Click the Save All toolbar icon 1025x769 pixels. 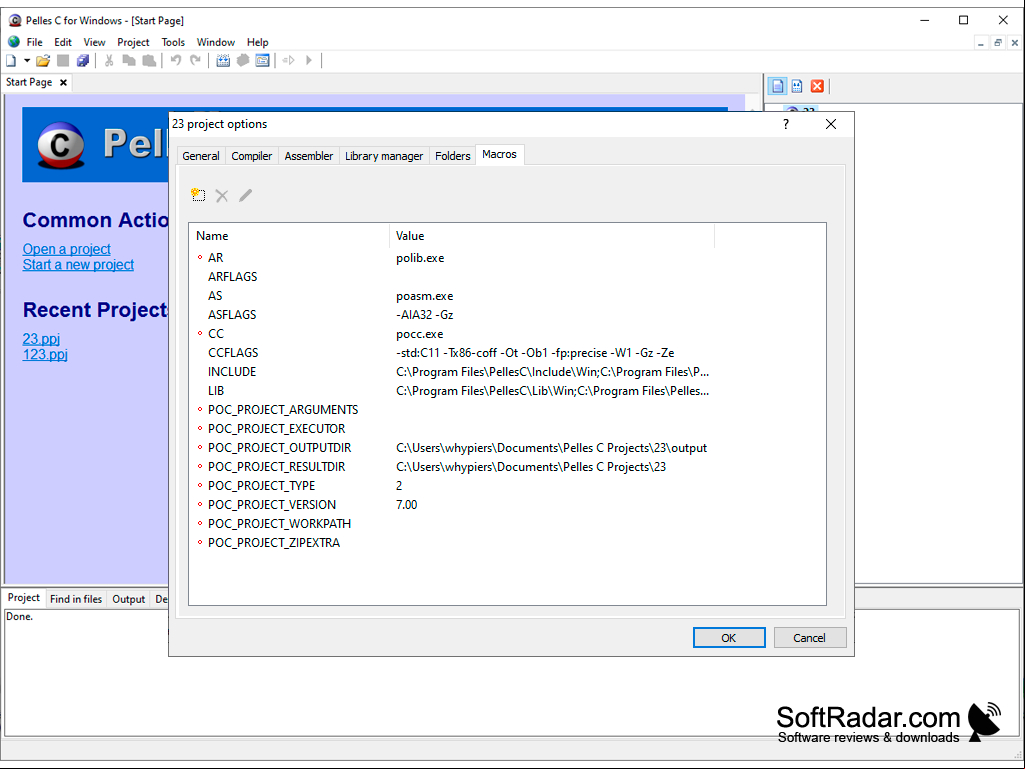[82, 61]
